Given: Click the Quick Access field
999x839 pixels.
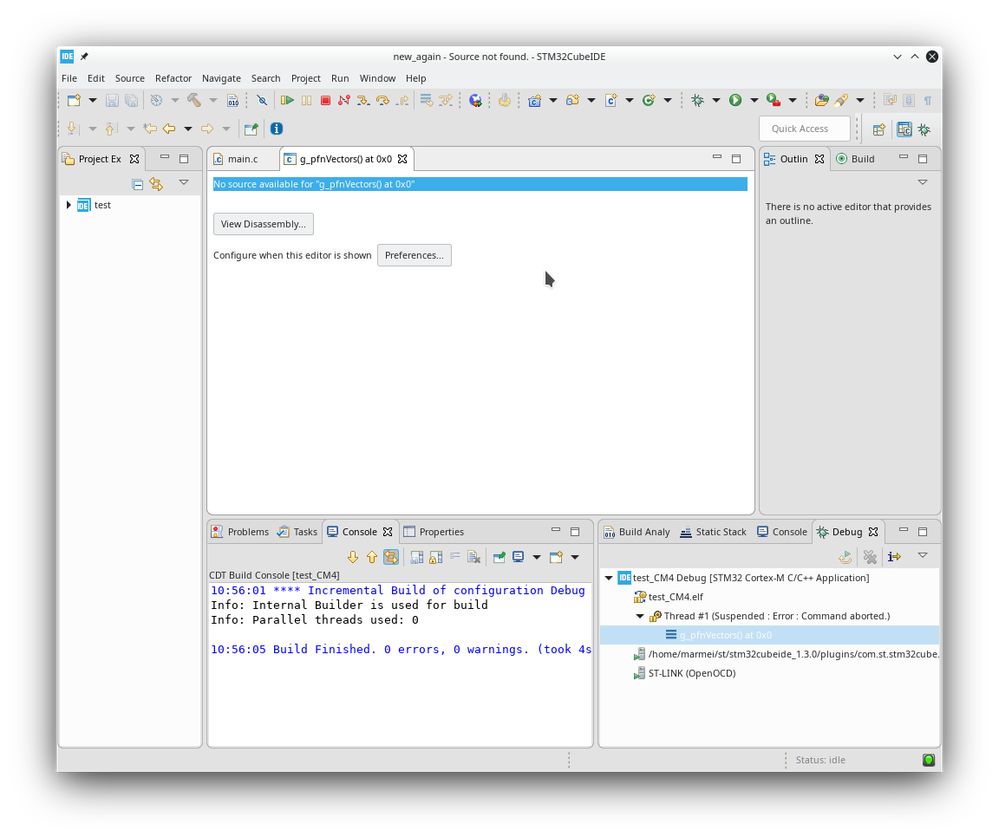Looking at the screenshot, I should pyautogui.click(x=804, y=129).
